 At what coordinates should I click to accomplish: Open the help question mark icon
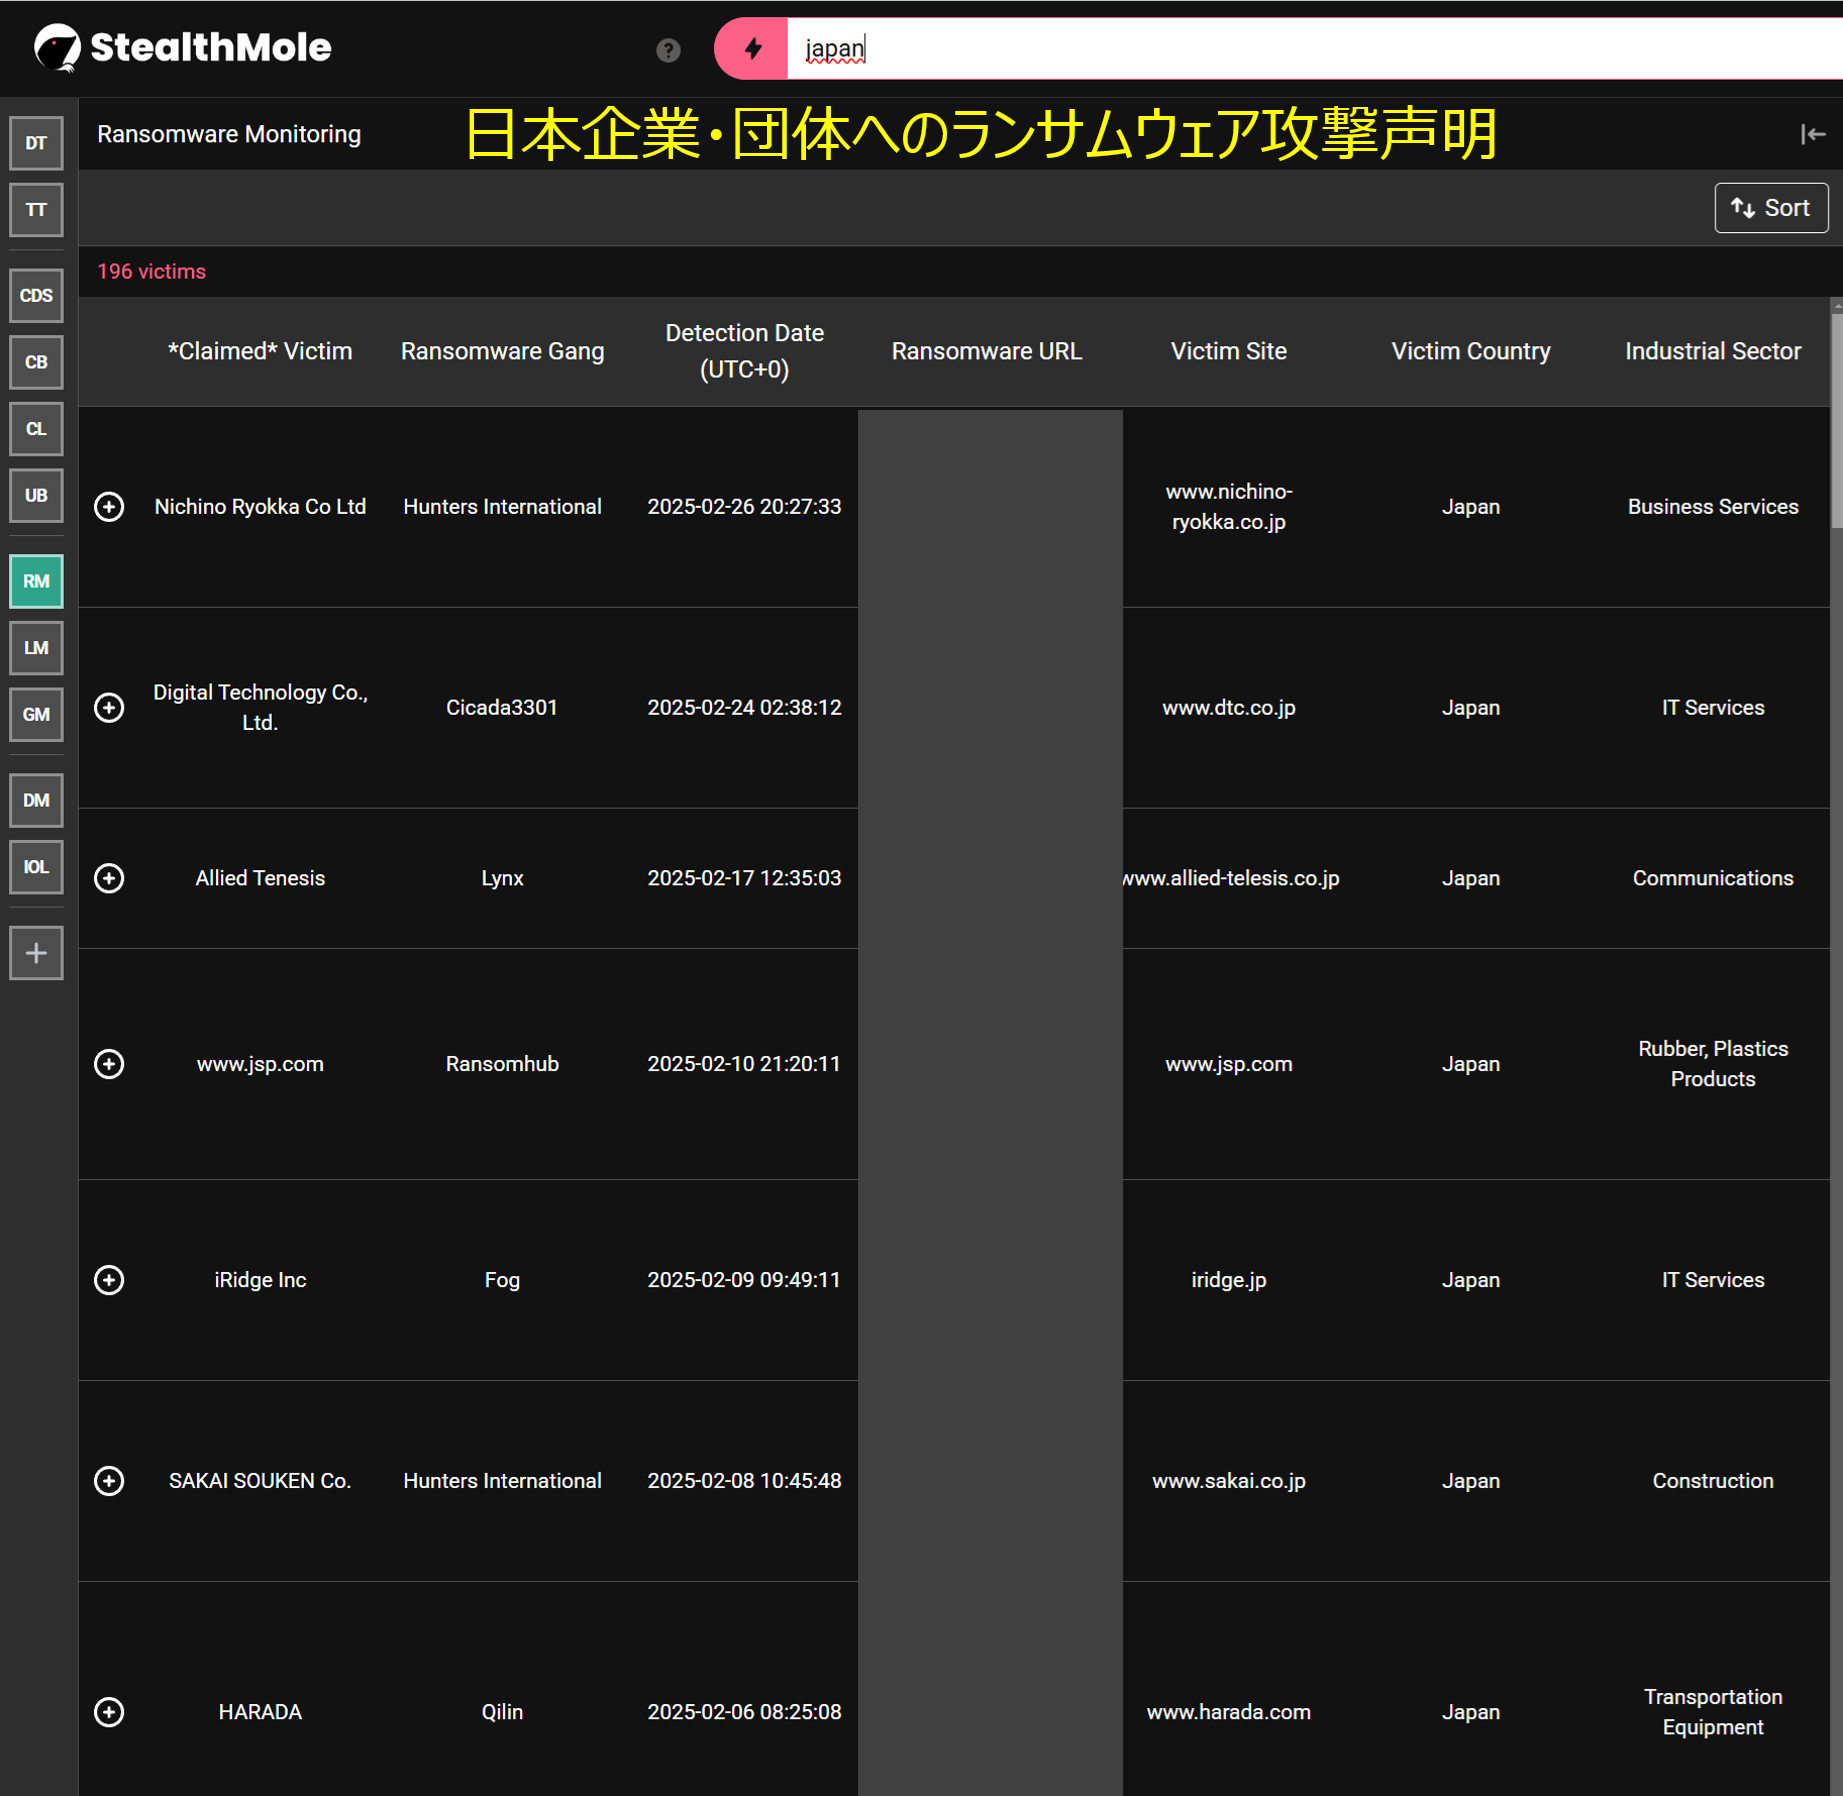coord(668,50)
